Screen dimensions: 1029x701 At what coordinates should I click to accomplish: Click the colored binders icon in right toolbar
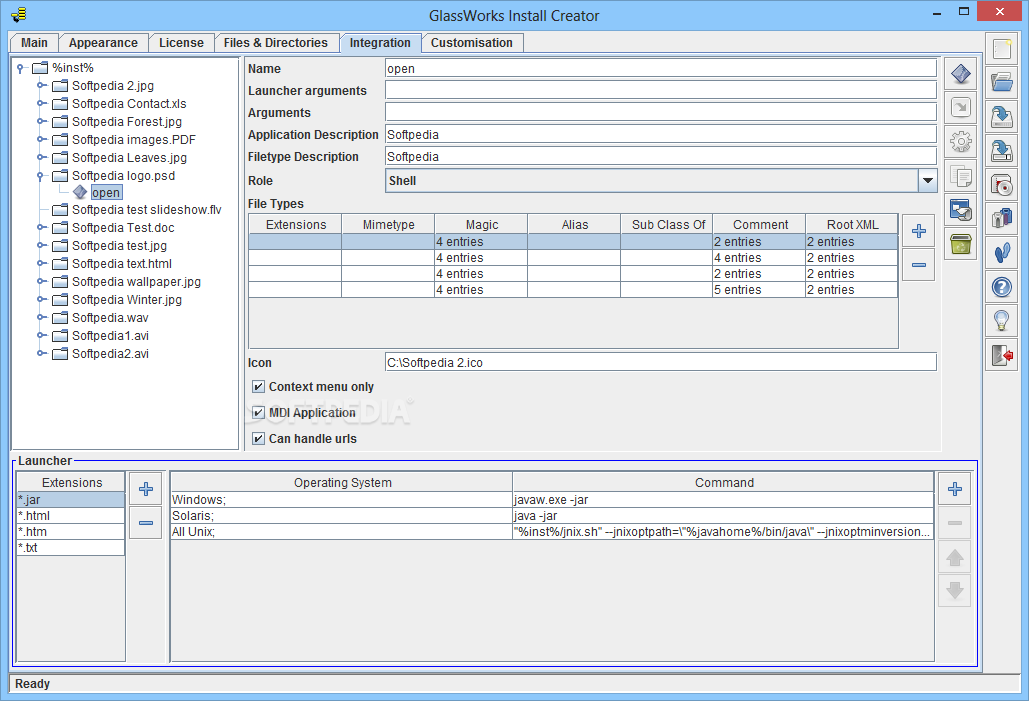coord(1001,219)
